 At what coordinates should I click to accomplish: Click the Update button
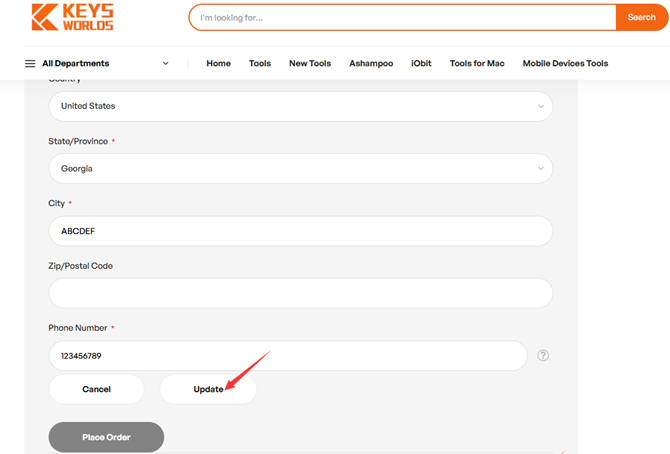208,389
